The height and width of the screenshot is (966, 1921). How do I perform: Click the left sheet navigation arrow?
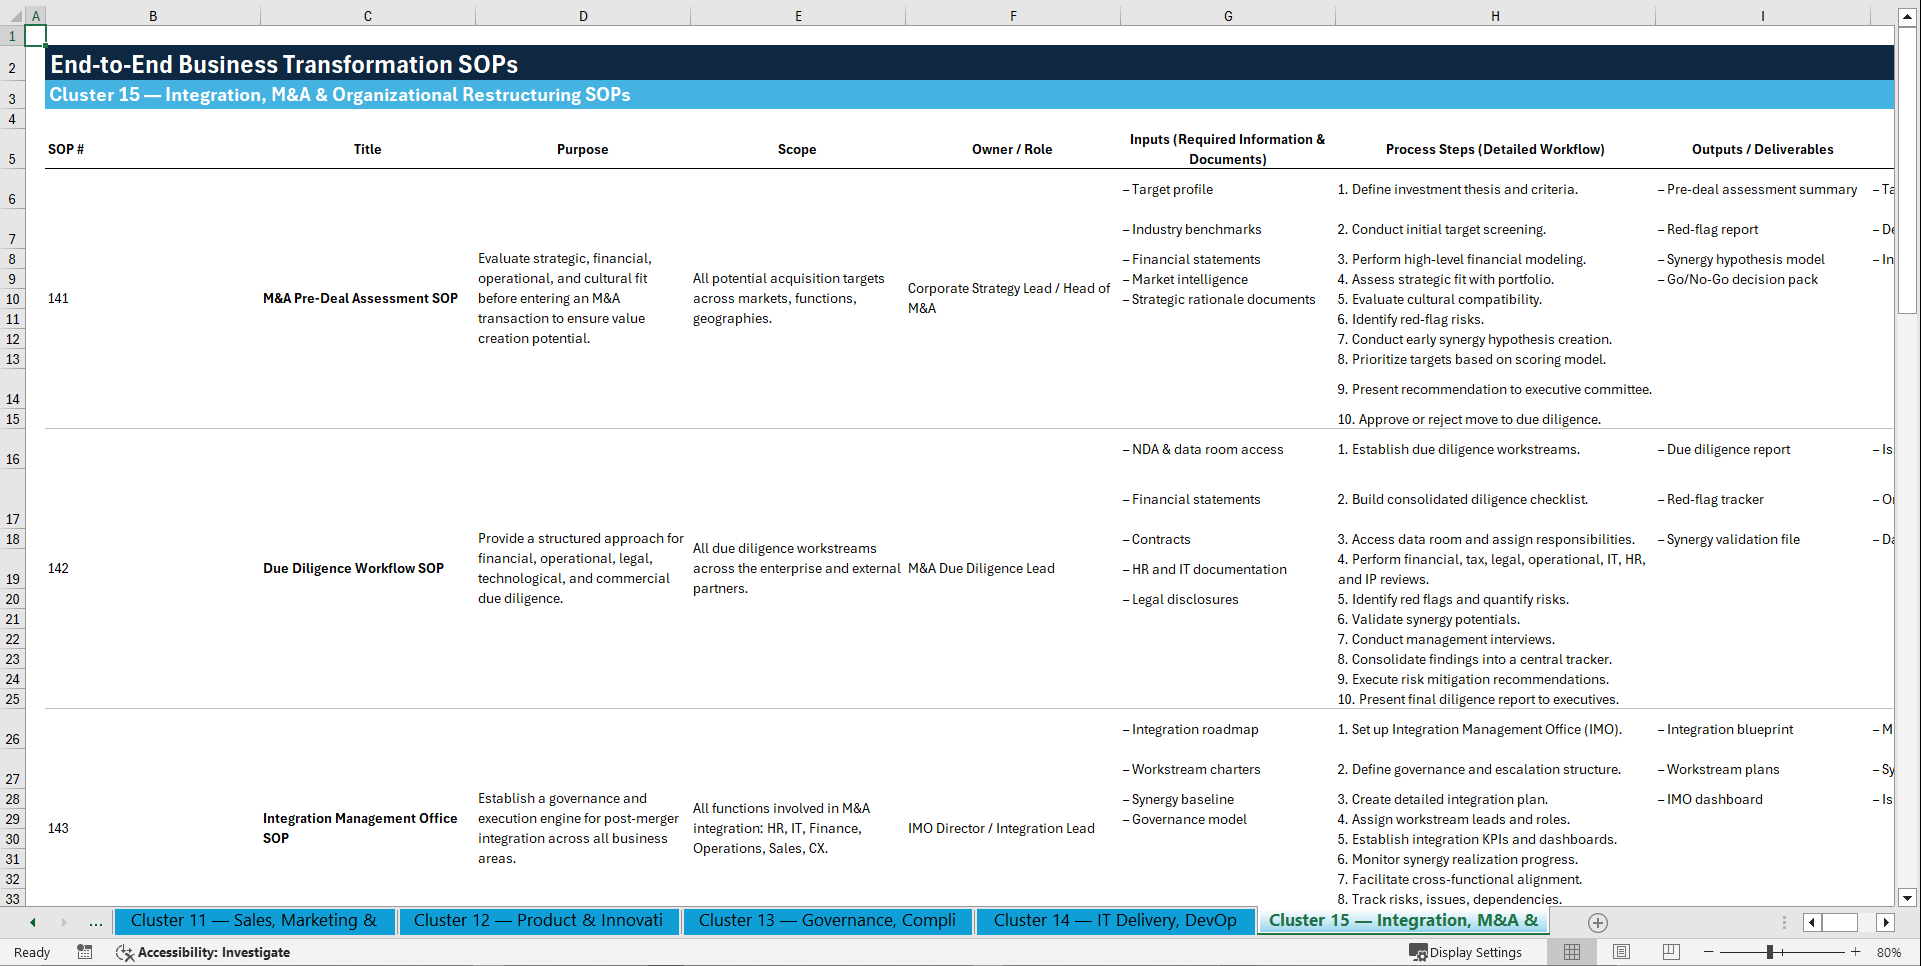click(x=31, y=922)
